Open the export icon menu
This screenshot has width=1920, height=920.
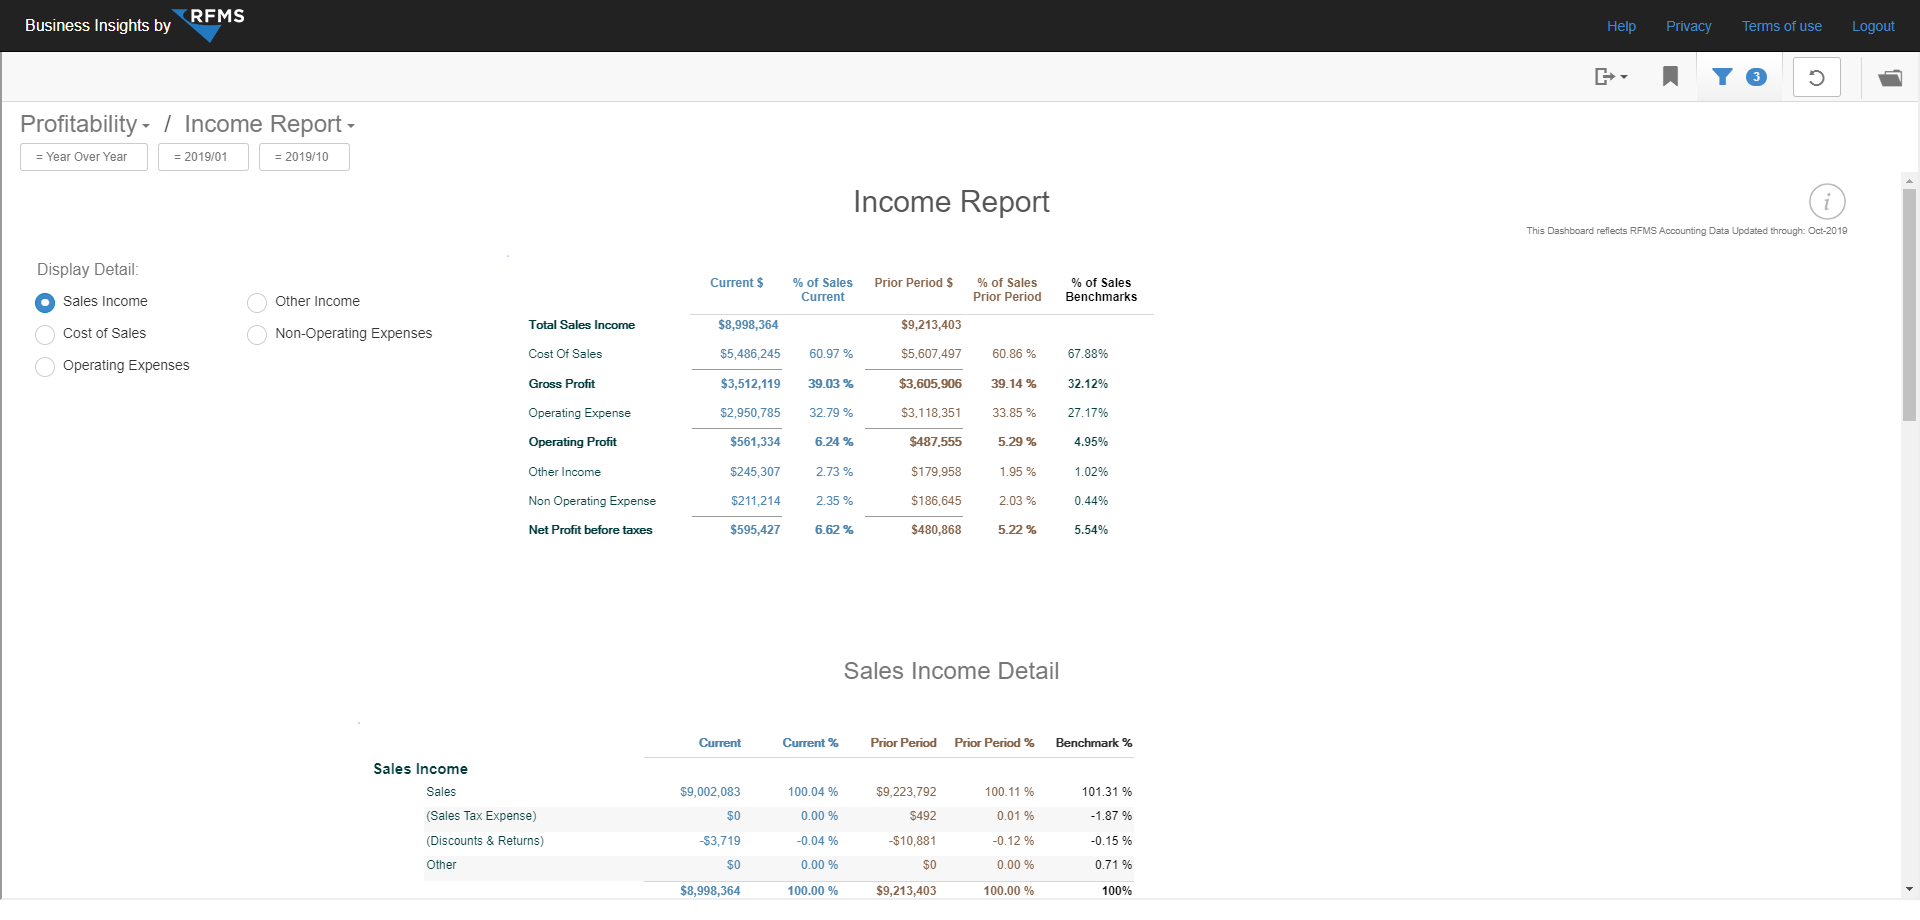(x=1610, y=77)
